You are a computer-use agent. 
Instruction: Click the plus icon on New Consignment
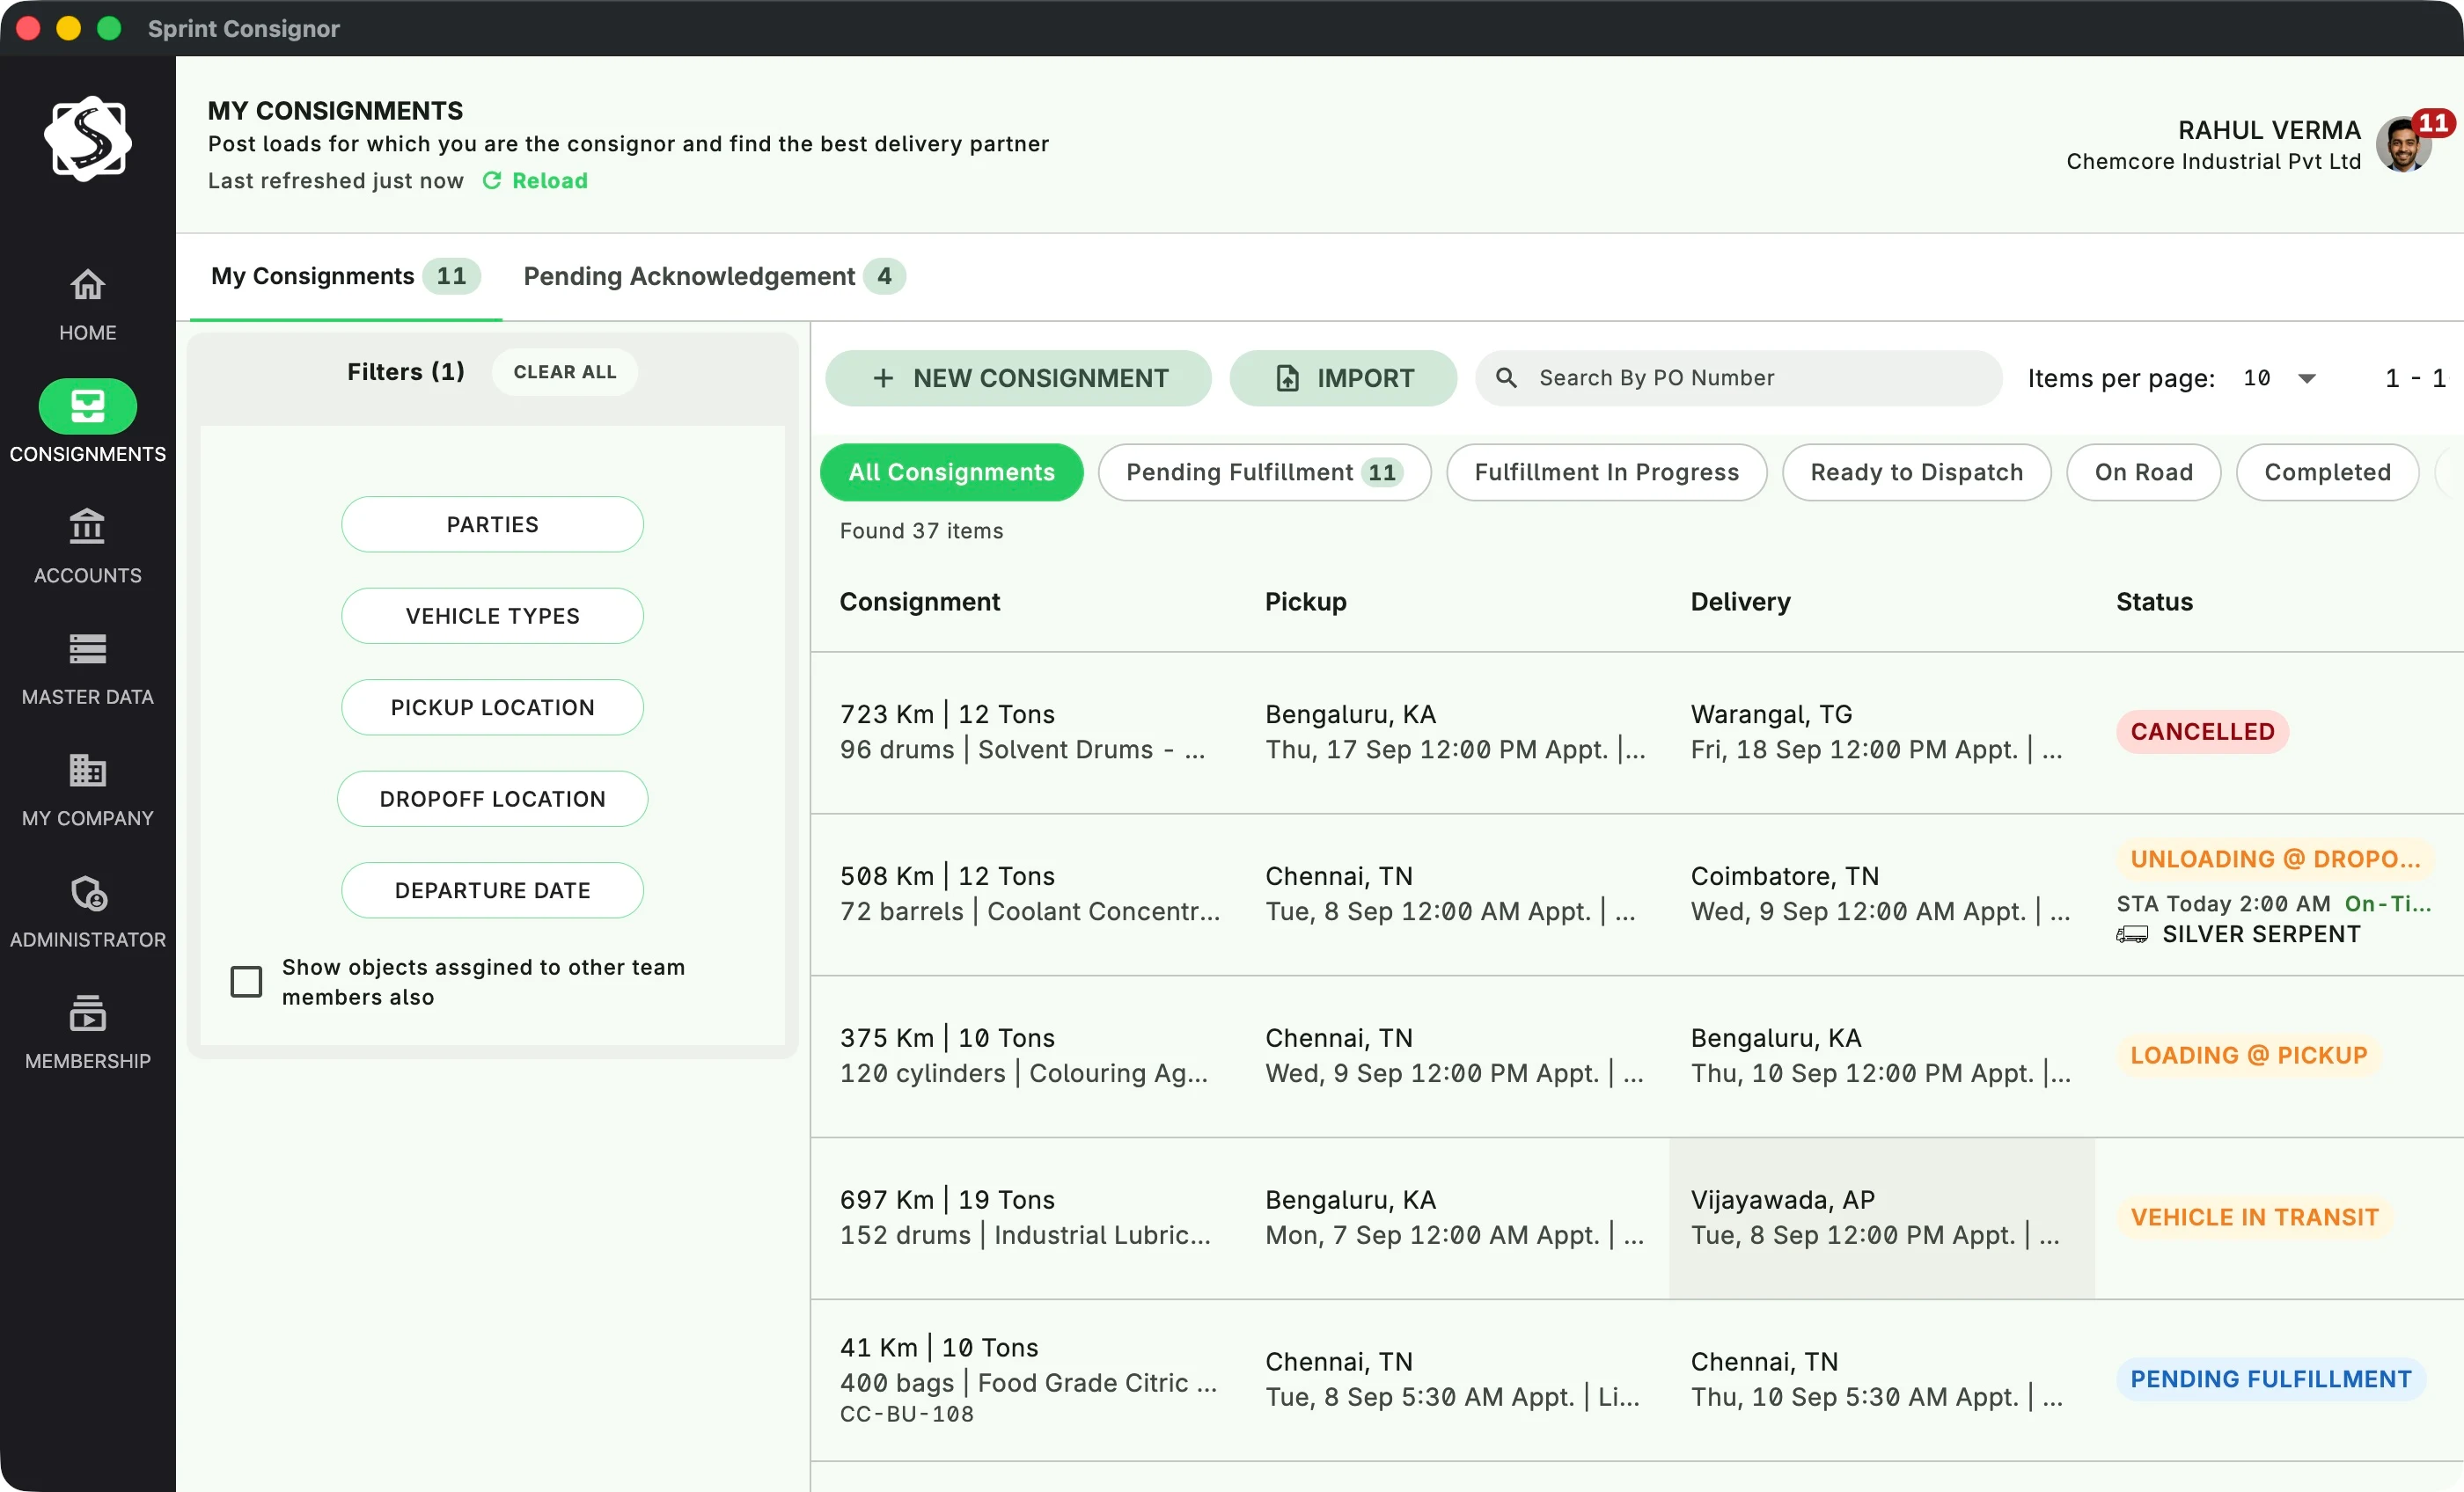(x=883, y=378)
